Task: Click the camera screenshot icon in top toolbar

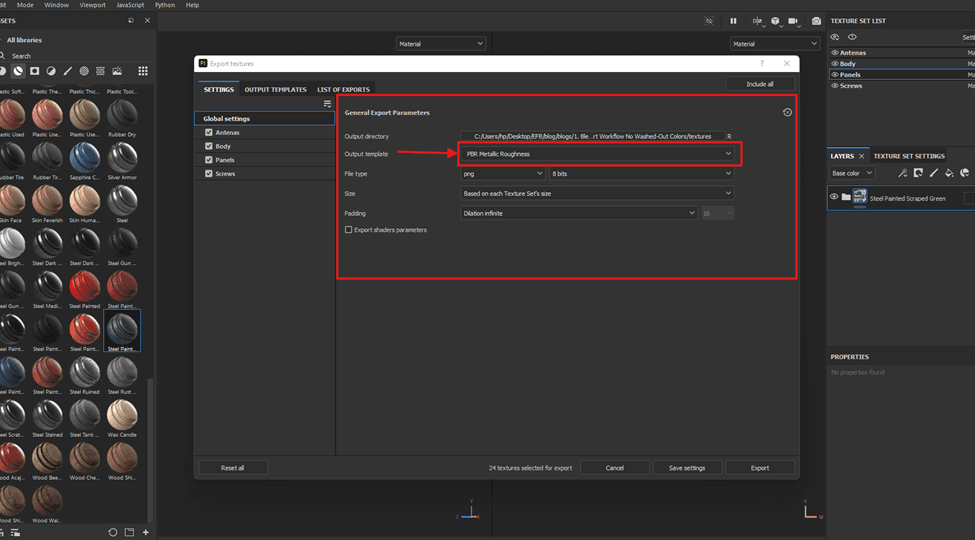Action: [816, 20]
